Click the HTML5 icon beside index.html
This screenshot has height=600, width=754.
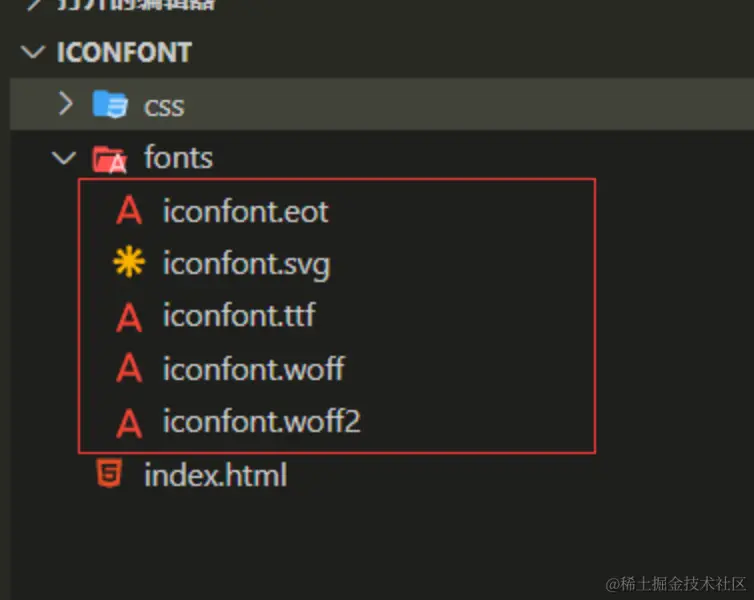109,474
